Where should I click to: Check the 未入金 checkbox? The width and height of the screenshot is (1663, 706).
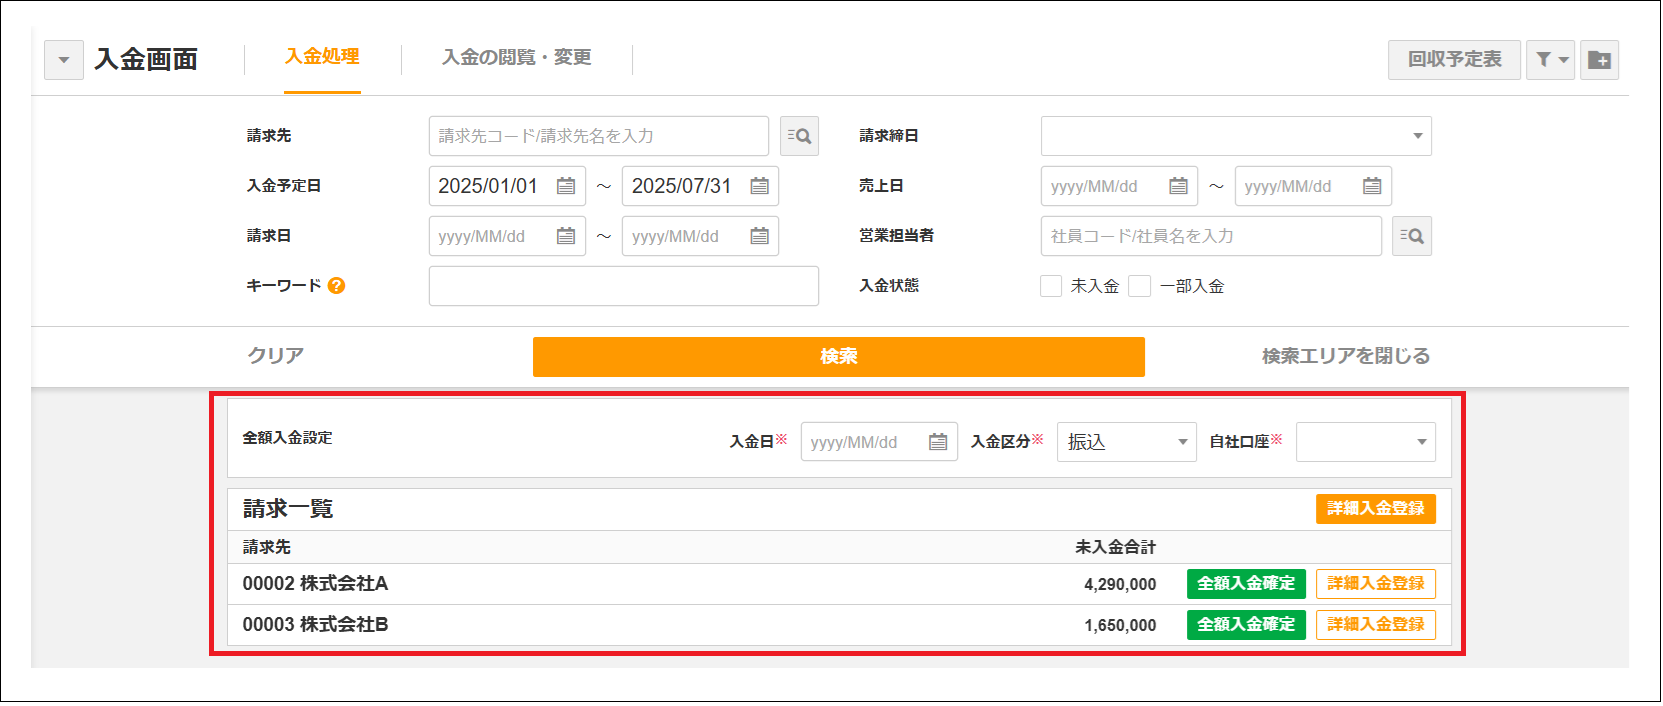point(1051,286)
